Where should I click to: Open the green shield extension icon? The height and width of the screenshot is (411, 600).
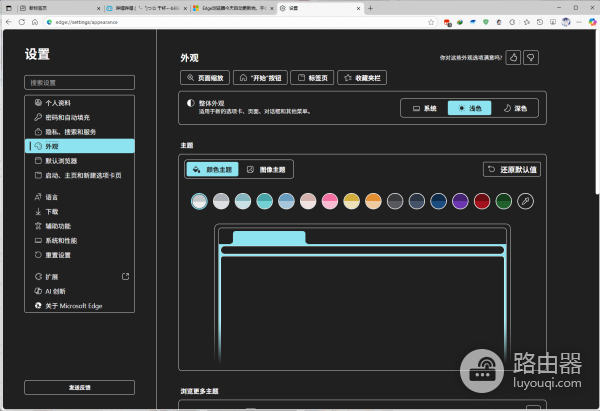pyautogui.click(x=486, y=22)
